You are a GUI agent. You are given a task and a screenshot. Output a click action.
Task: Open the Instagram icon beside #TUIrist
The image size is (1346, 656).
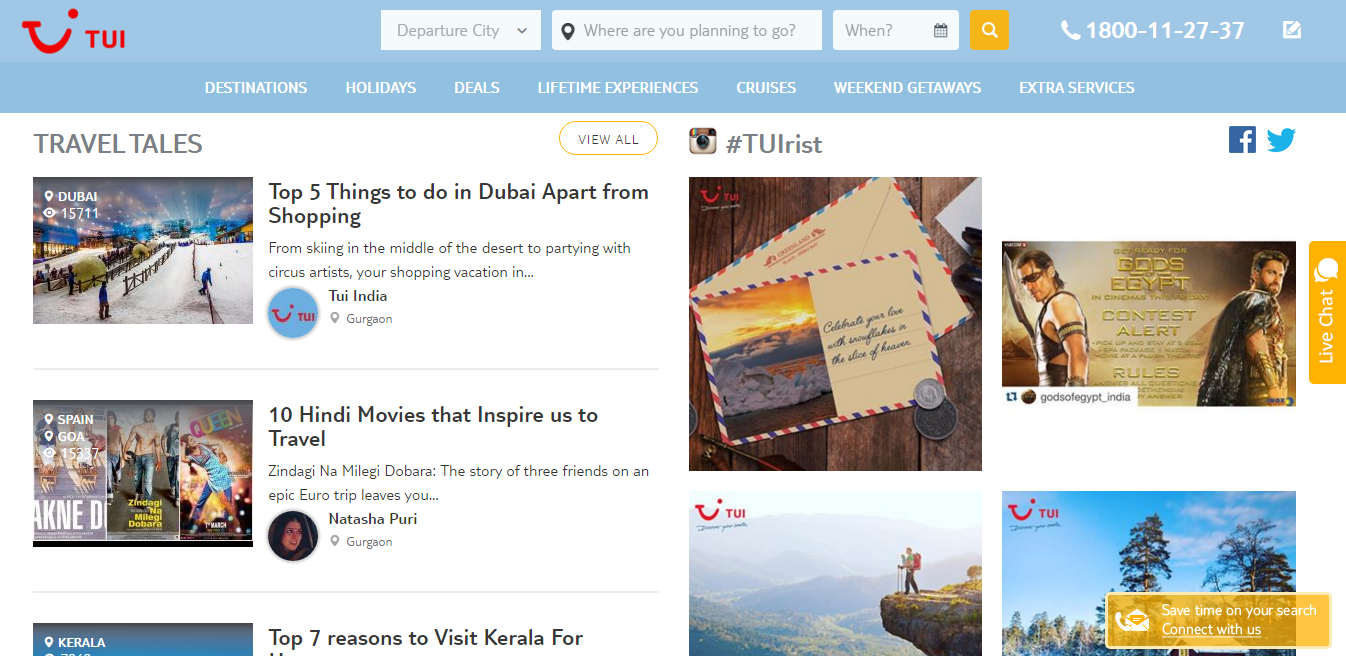(703, 141)
